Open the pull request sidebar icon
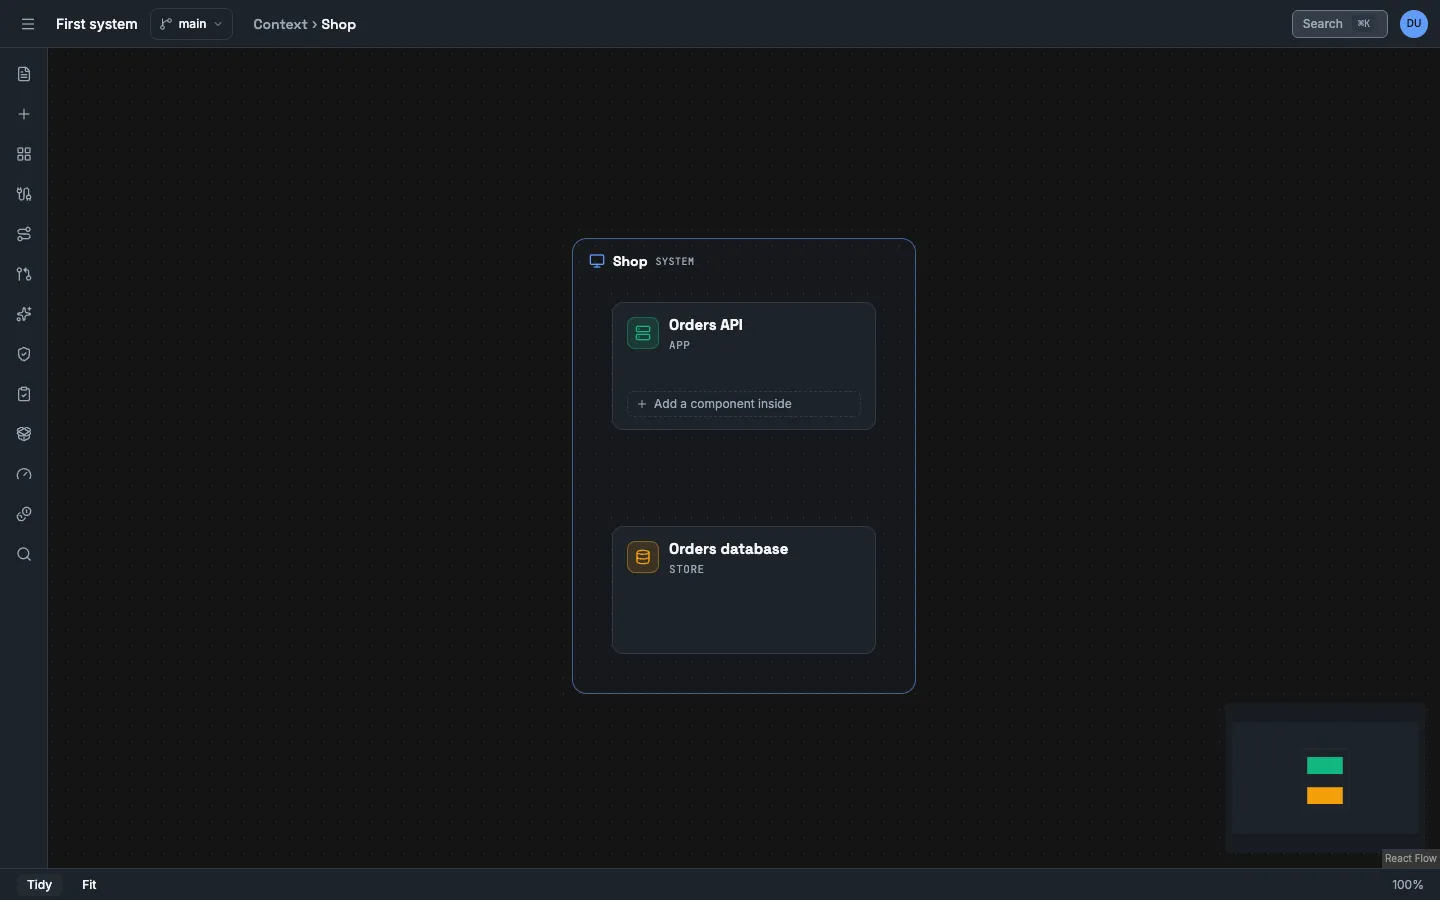This screenshot has width=1440, height=900. (x=24, y=274)
